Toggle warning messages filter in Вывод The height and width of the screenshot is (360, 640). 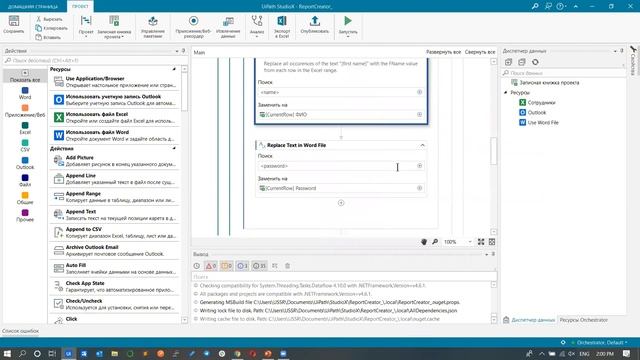[227, 266]
